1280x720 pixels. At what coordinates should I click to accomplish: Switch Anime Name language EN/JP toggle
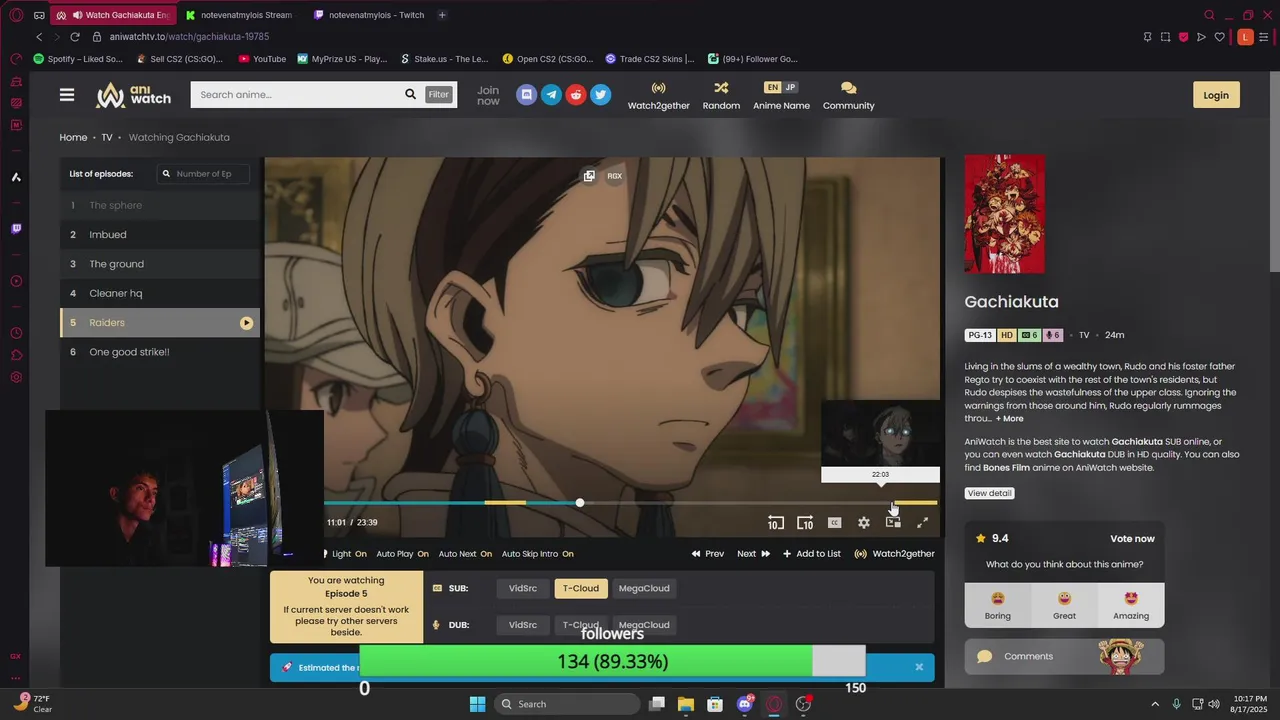click(x=781, y=88)
